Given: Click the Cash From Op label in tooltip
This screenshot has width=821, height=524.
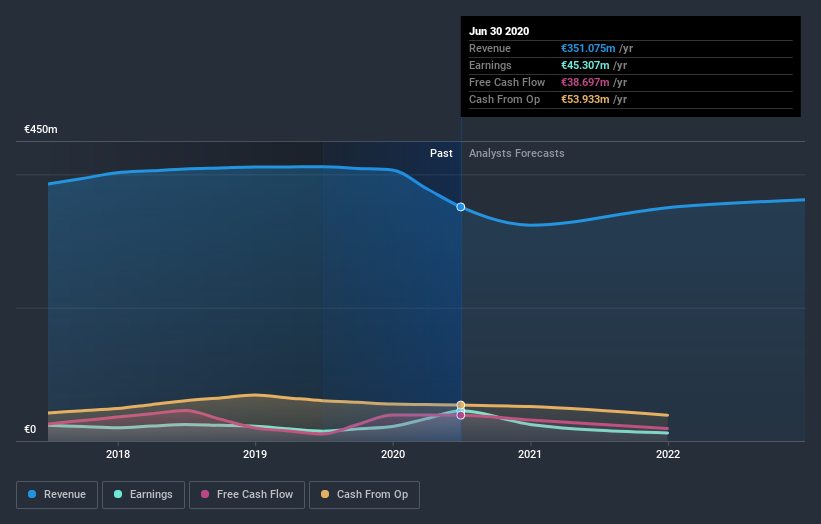Looking at the screenshot, I should [504, 99].
